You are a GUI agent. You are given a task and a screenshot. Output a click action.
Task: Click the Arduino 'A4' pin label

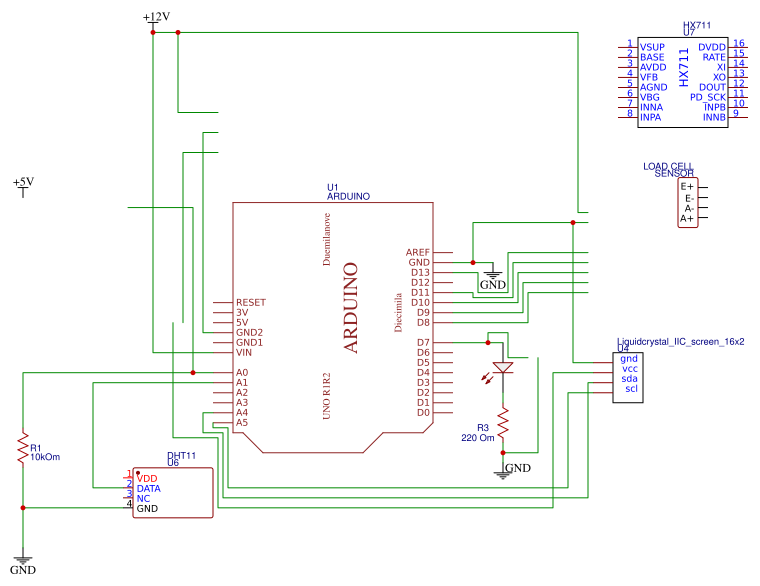242,413
